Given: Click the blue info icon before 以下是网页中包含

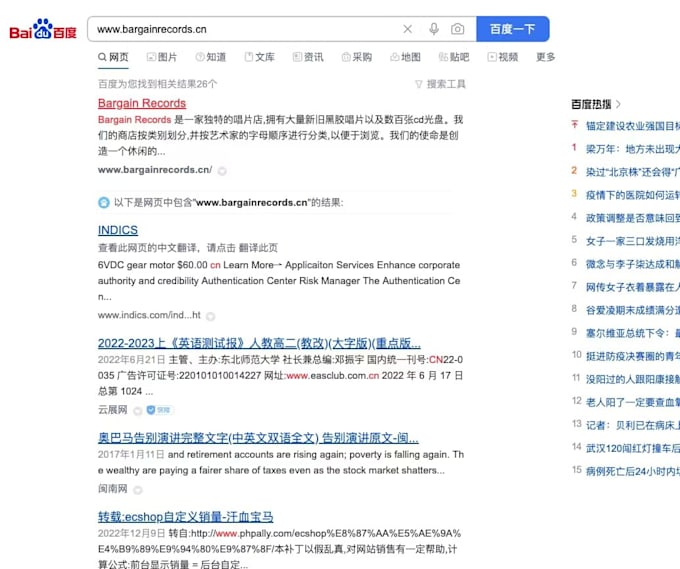Looking at the screenshot, I should click(104, 203).
